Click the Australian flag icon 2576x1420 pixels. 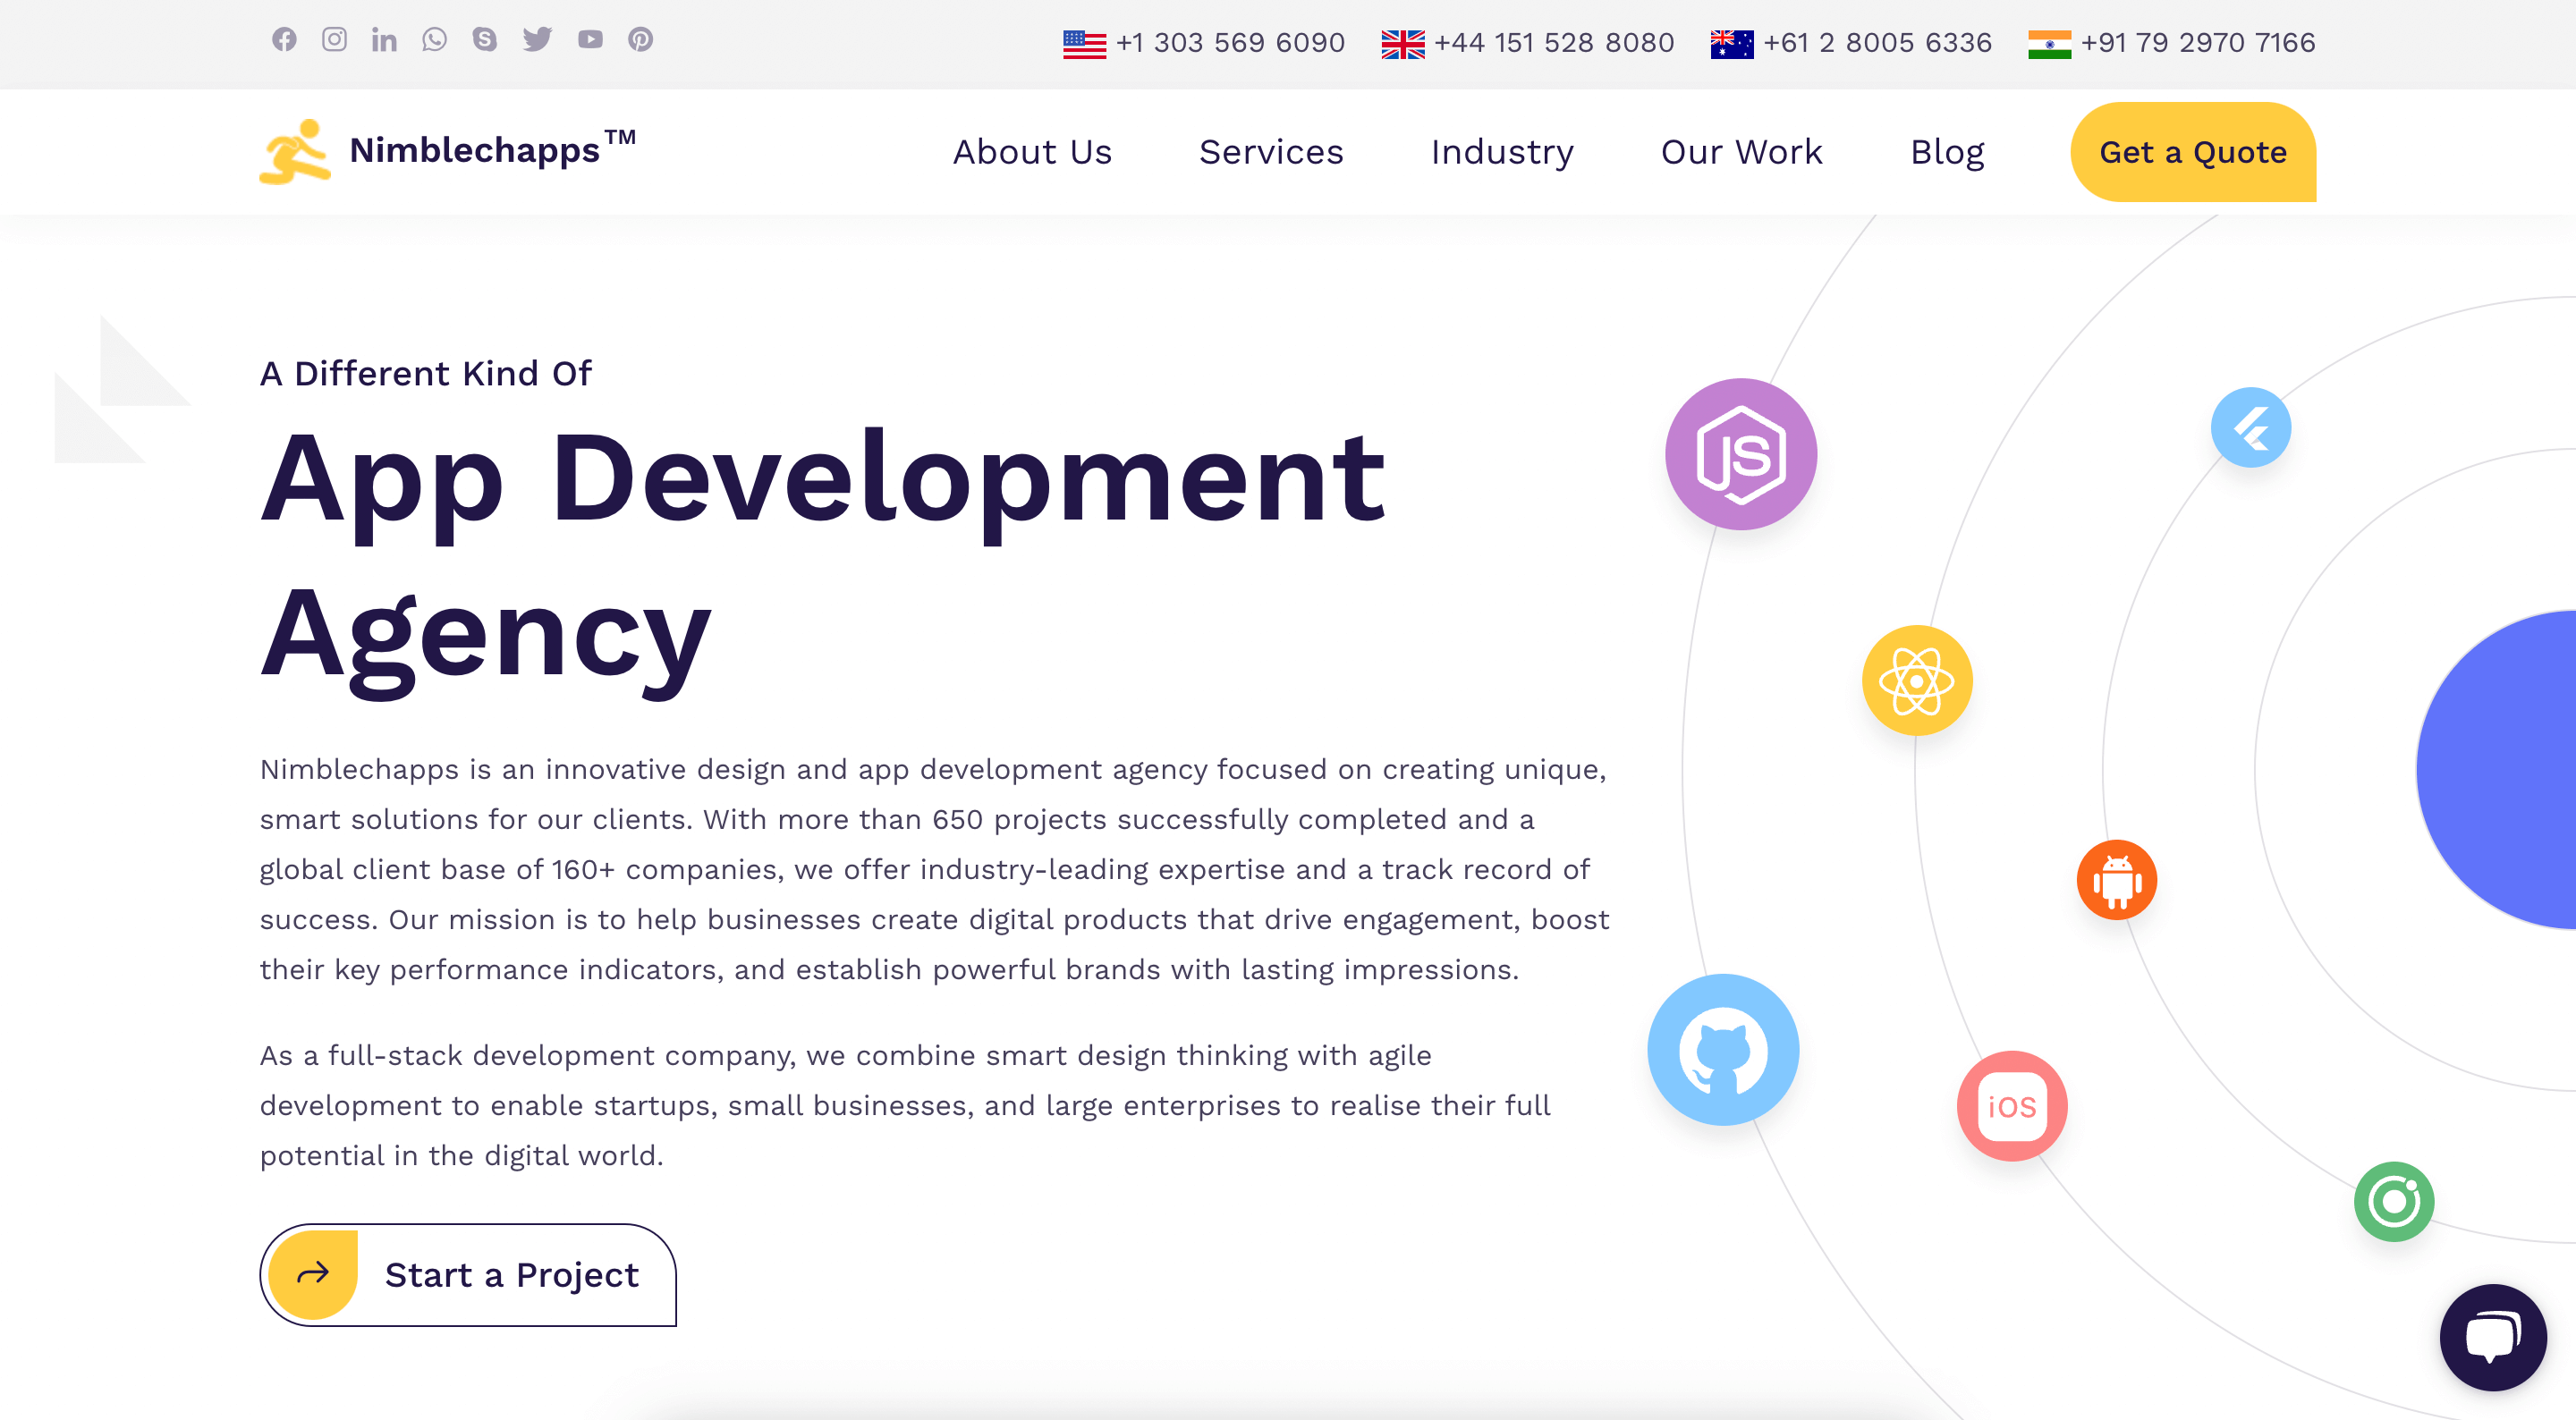(1732, 44)
